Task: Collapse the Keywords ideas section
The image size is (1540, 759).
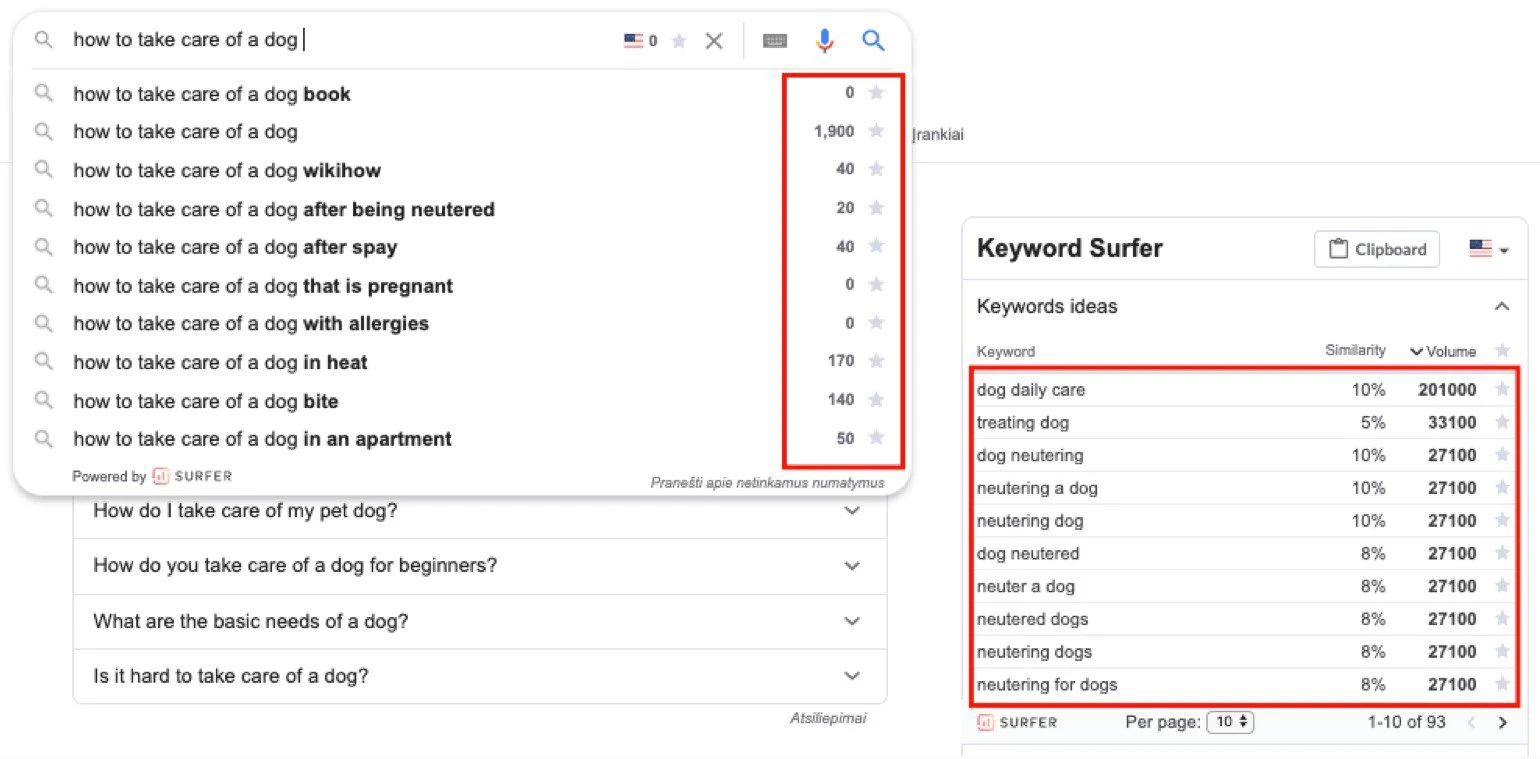Action: [x=1501, y=307]
